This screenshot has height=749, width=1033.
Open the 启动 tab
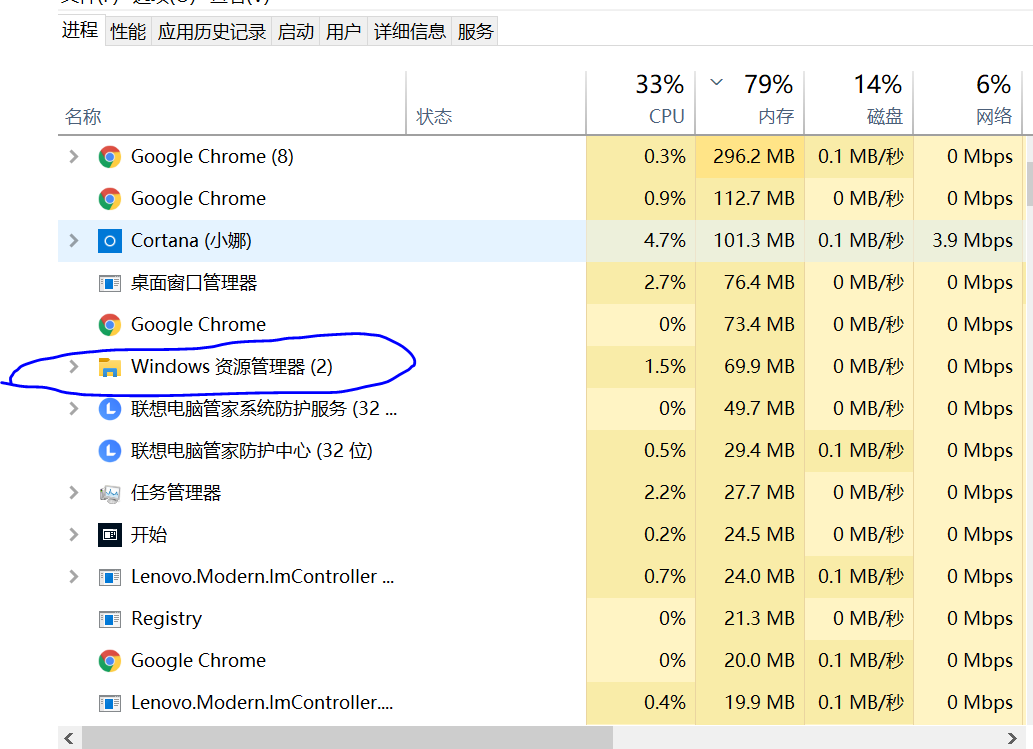point(296,32)
